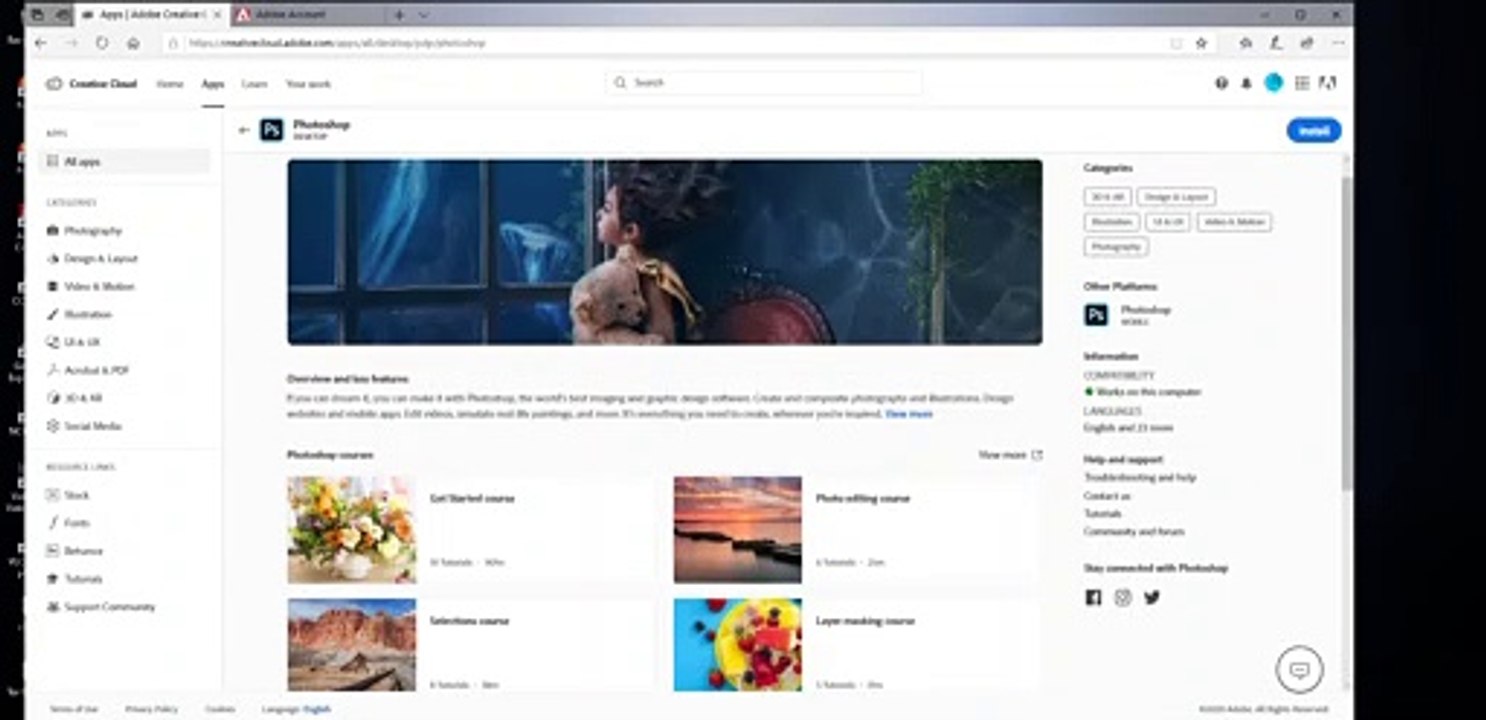Viewport: 1486px width, 720px height.
Task: Click the browser share icon
Action: click(x=1307, y=43)
